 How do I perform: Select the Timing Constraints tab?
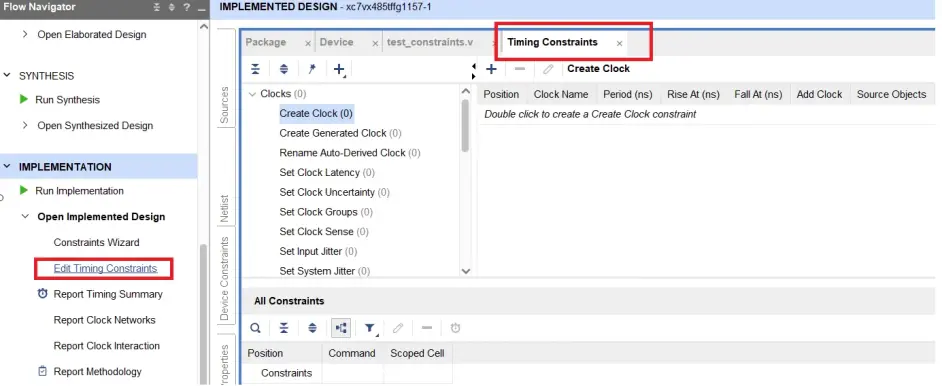[x=552, y=42]
